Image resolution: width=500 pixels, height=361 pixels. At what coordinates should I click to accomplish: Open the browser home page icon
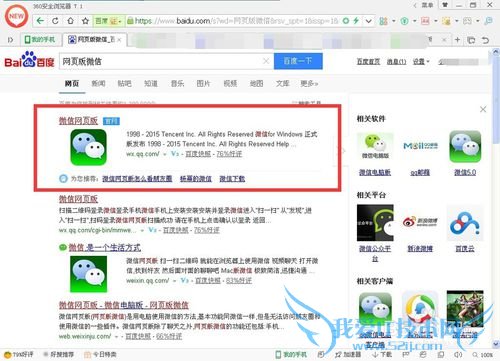pos(70,21)
